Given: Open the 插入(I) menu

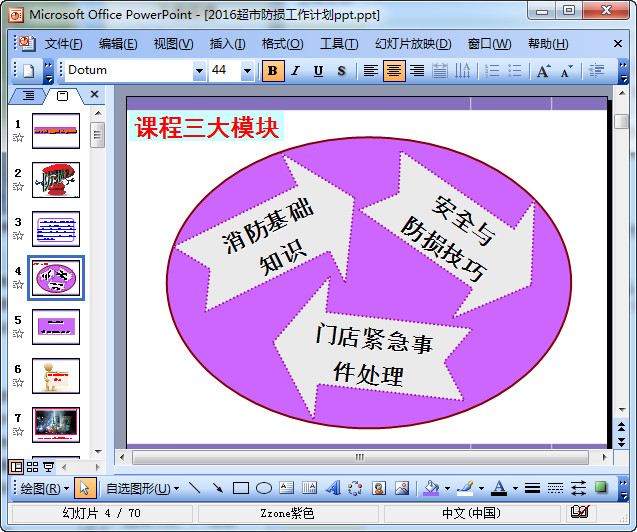Looking at the screenshot, I should [x=227, y=43].
